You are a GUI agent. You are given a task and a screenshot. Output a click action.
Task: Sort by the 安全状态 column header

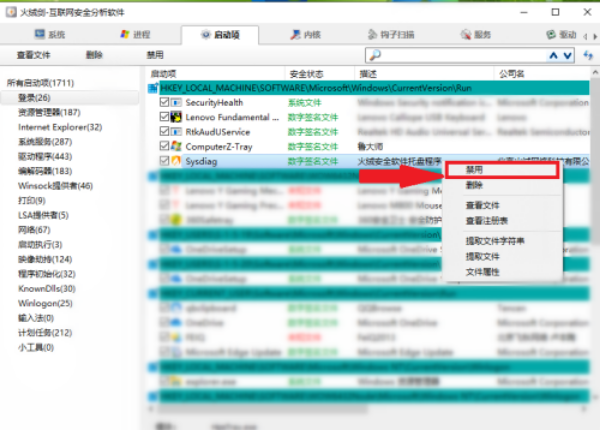tap(307, 74)
